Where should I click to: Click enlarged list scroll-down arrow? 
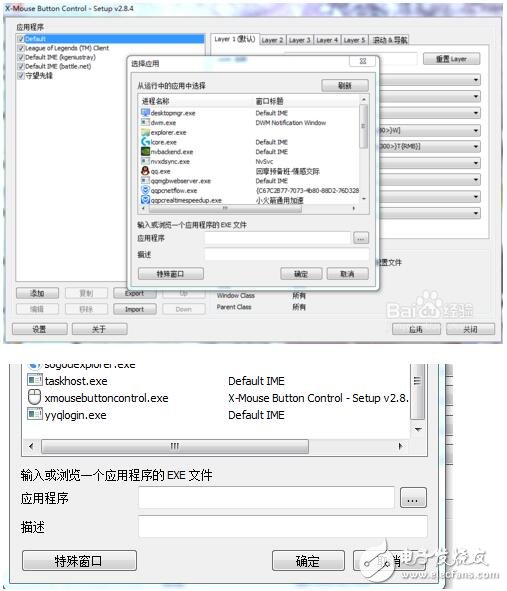418,429
